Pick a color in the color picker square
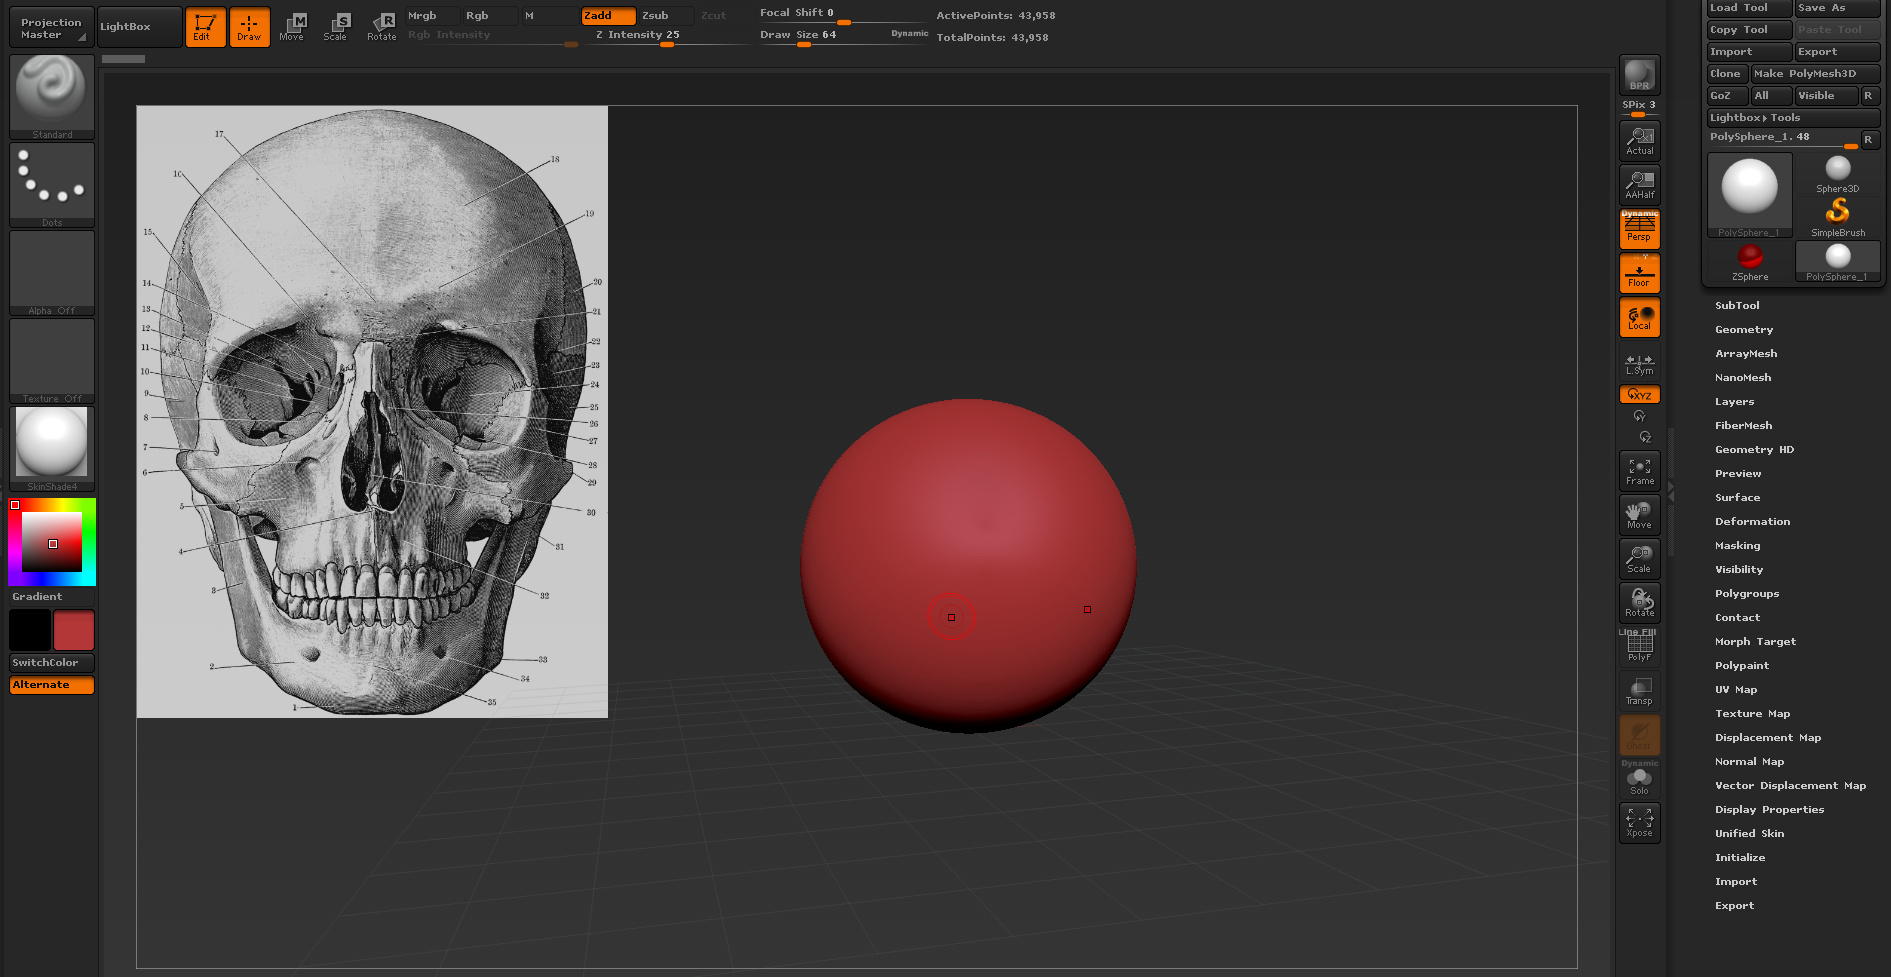Viewport: 1891px width, 977px height. tap(52, 542)
